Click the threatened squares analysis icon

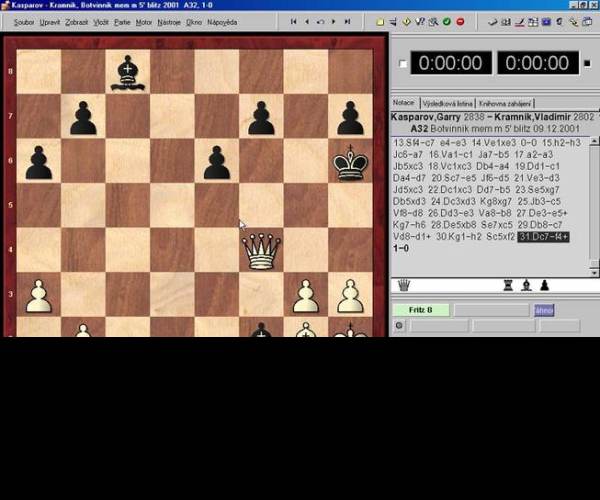coord(433,22)
